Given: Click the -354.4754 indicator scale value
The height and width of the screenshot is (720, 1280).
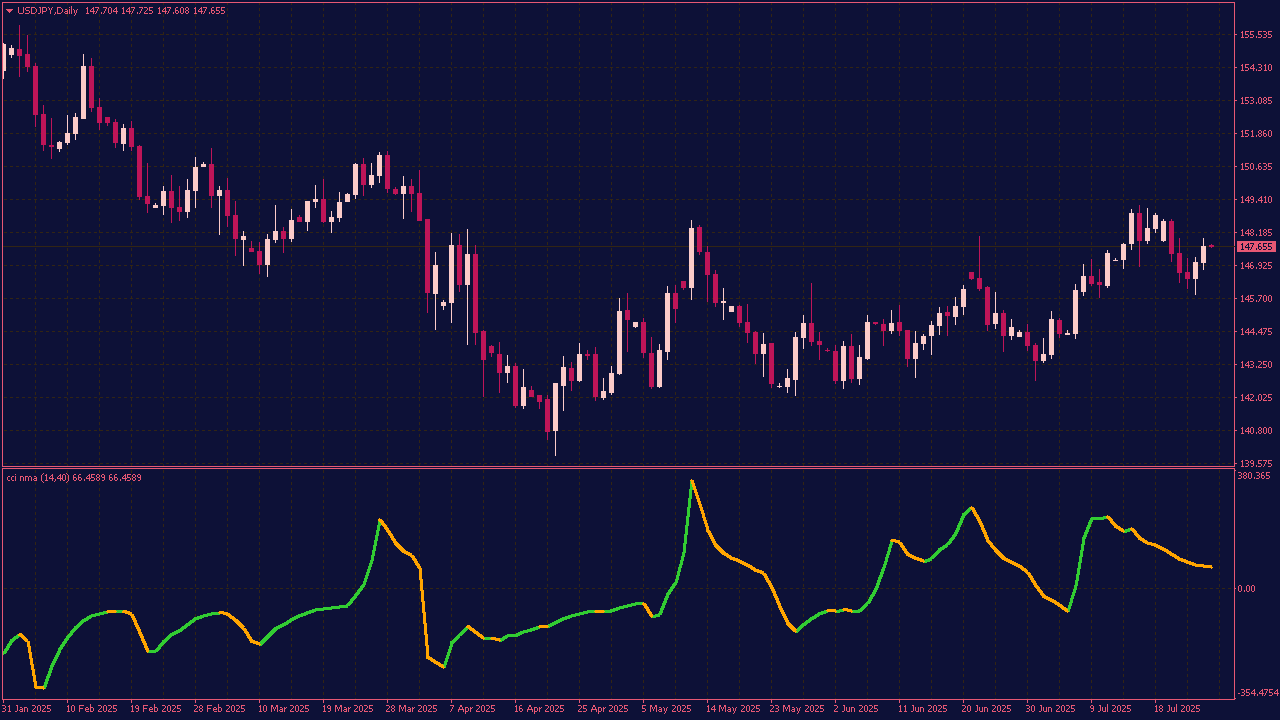Looking at the screenshot, I should [1257, 693].
